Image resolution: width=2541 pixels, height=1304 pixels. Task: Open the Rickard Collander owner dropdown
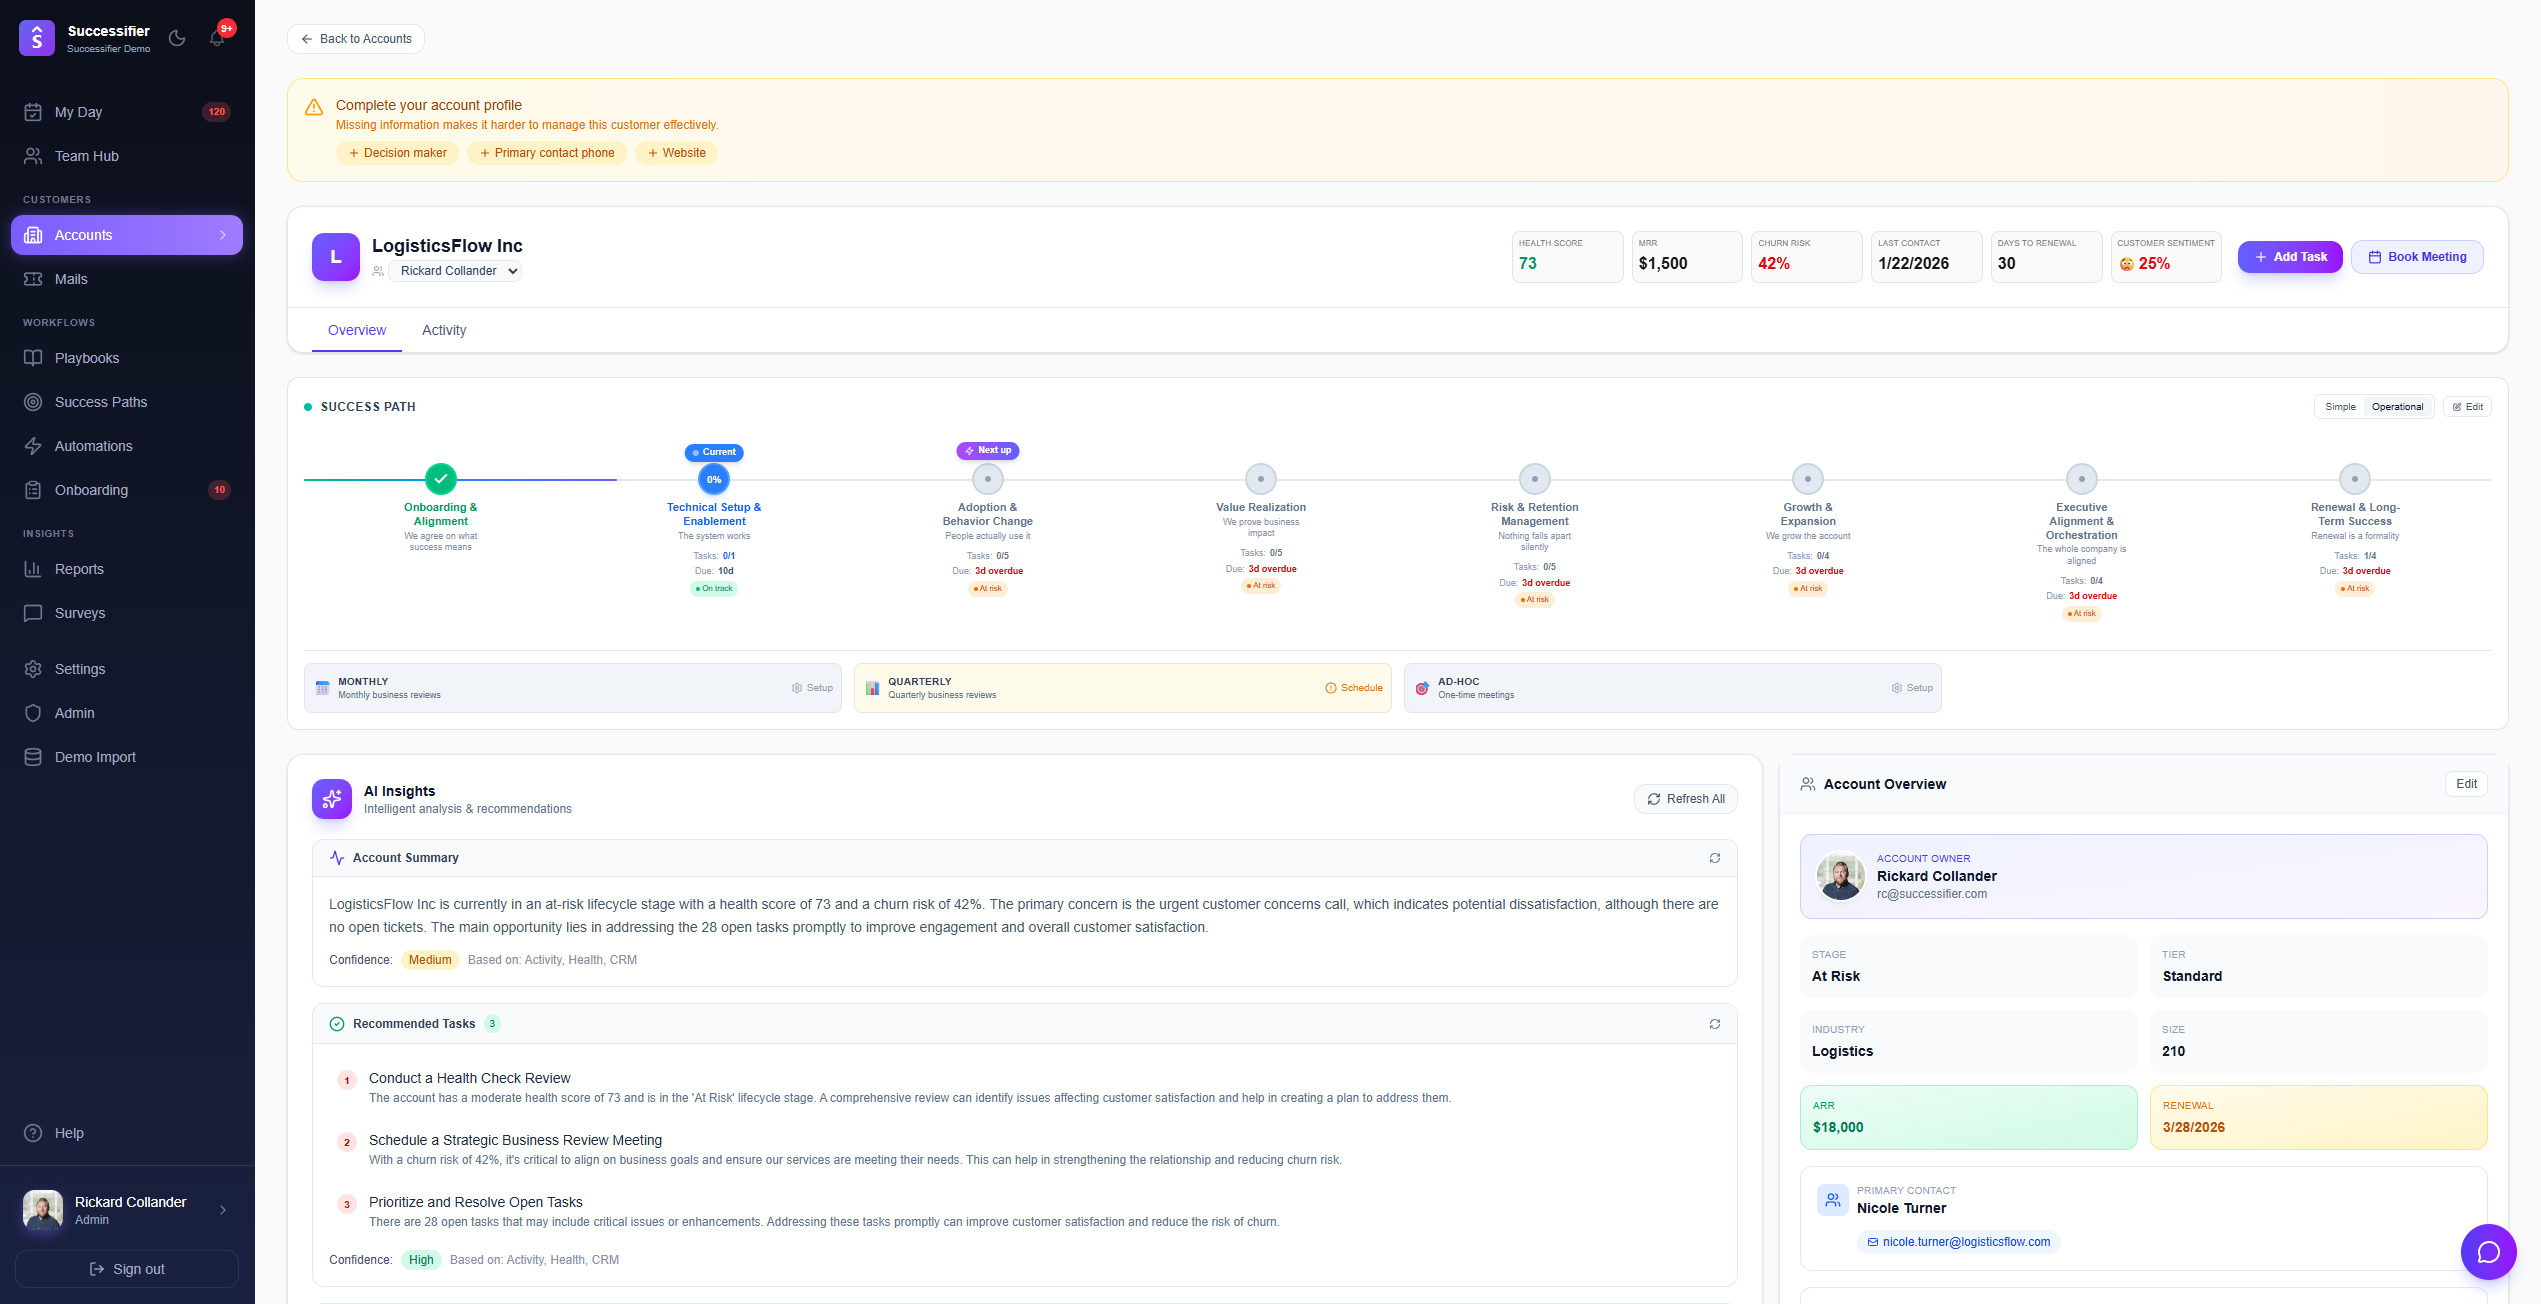pos(455,271)
